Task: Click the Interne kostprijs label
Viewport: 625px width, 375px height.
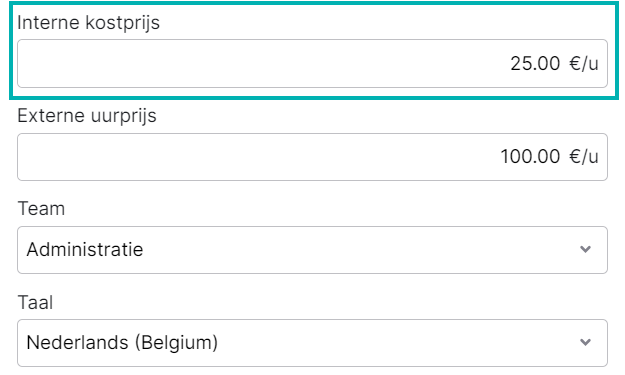Action: 88,22
